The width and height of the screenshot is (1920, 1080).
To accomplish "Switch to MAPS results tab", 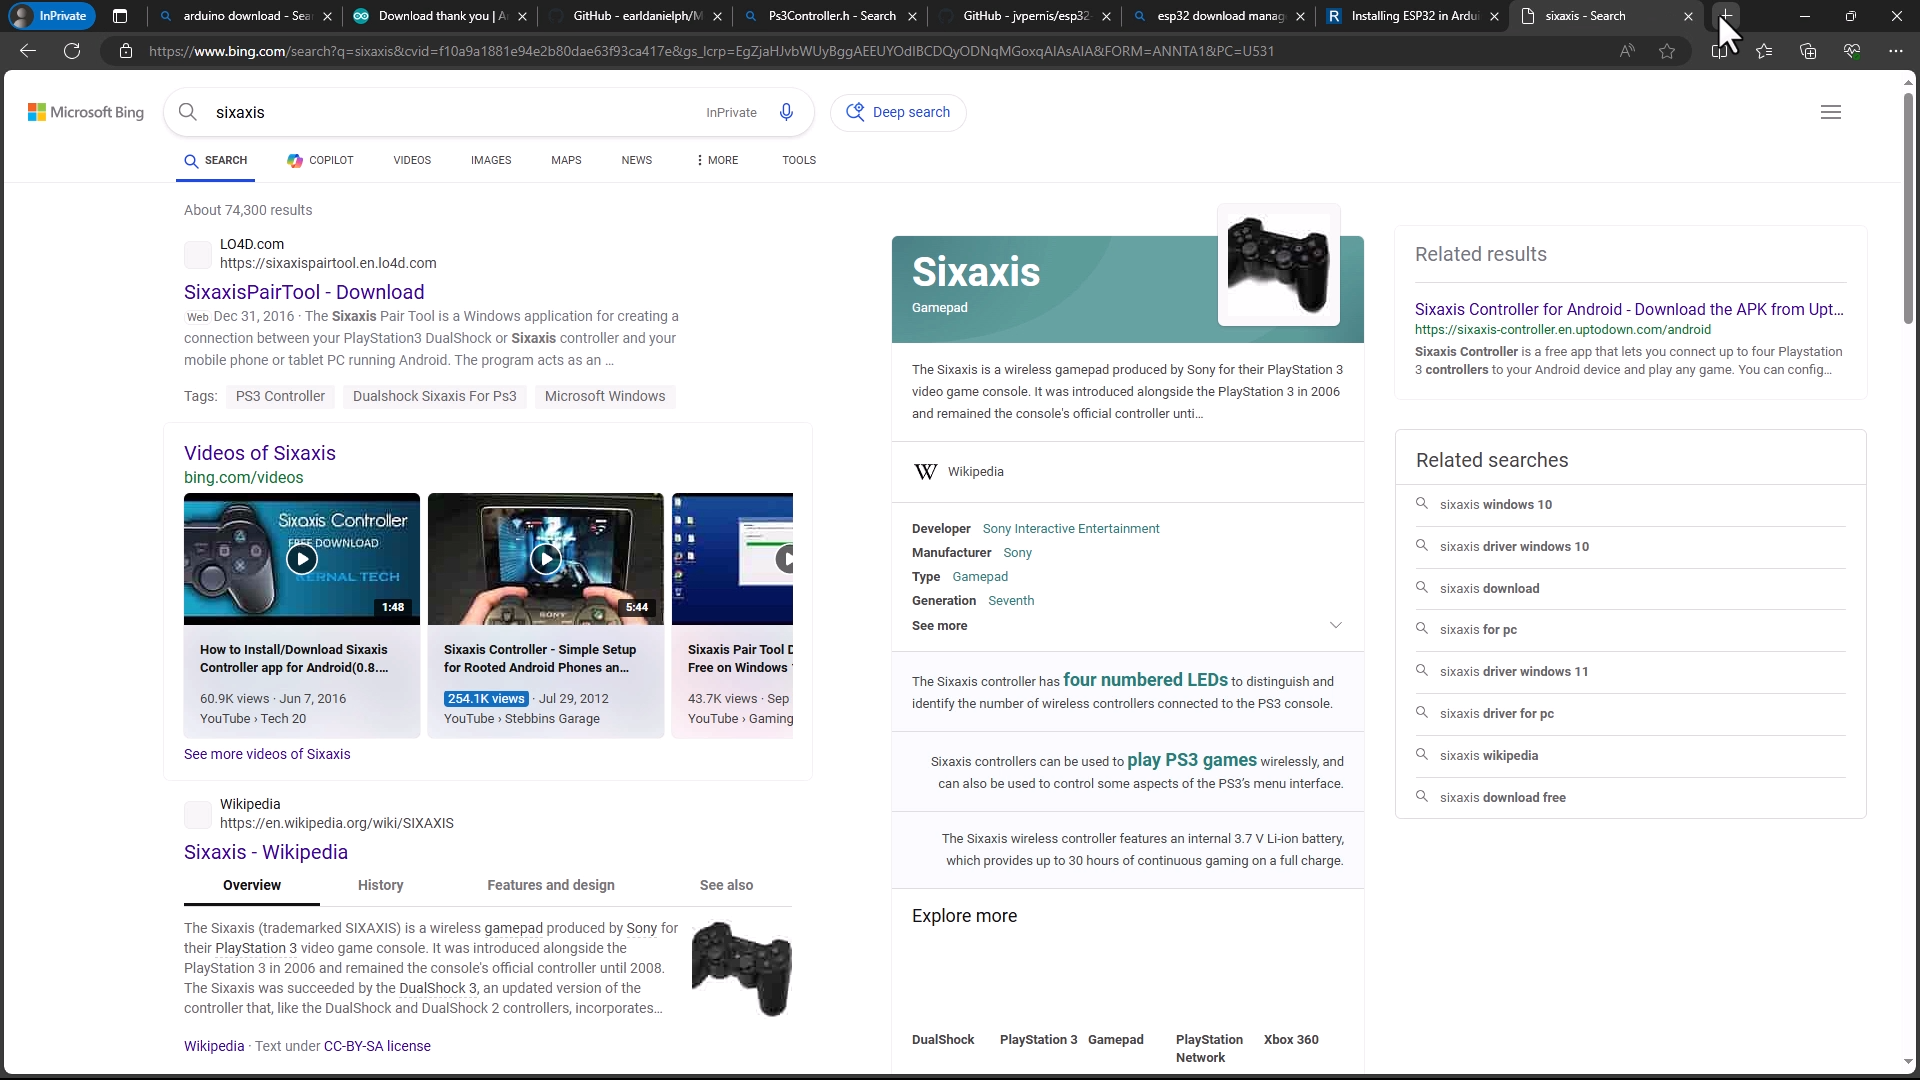I will click(566, 160).
